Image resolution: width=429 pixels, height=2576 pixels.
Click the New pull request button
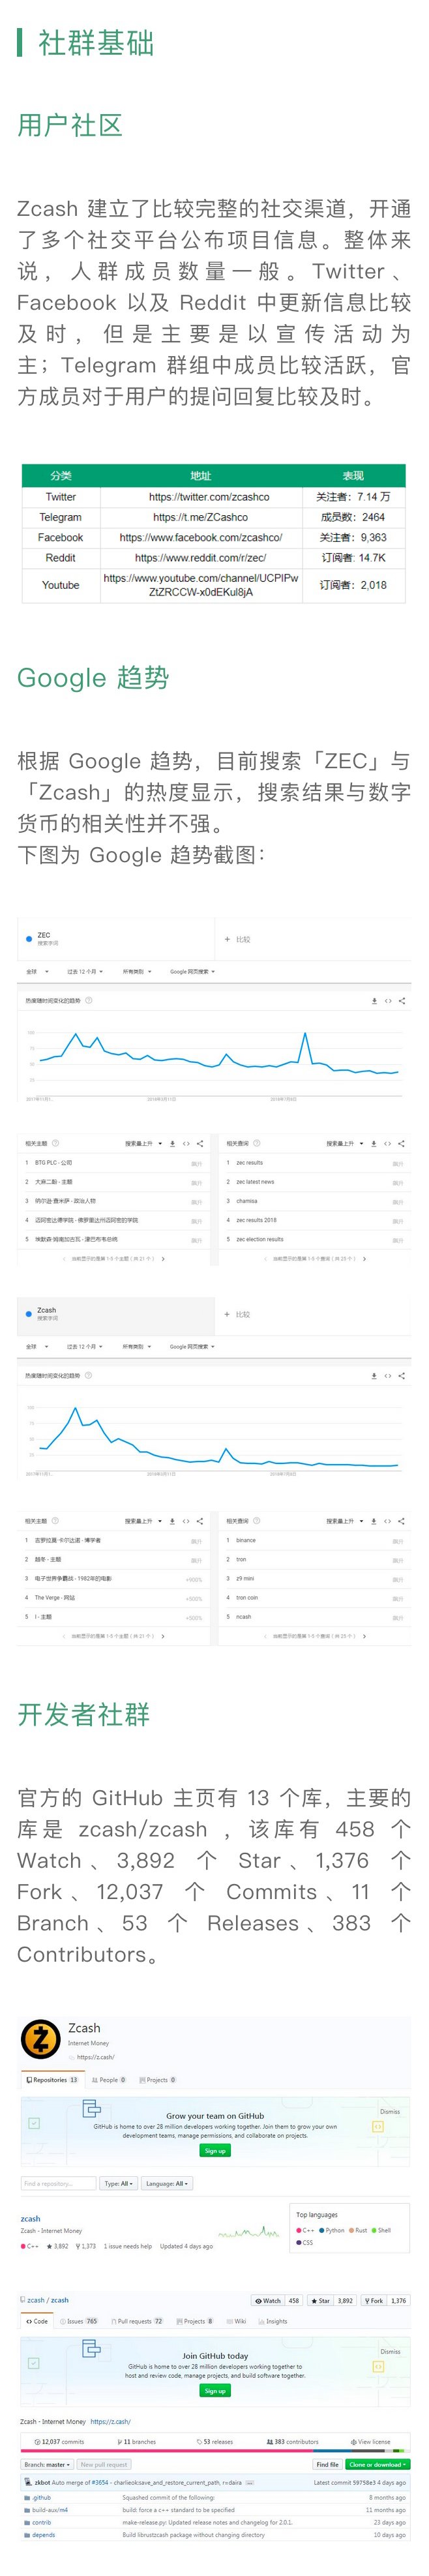point(105,2465)
